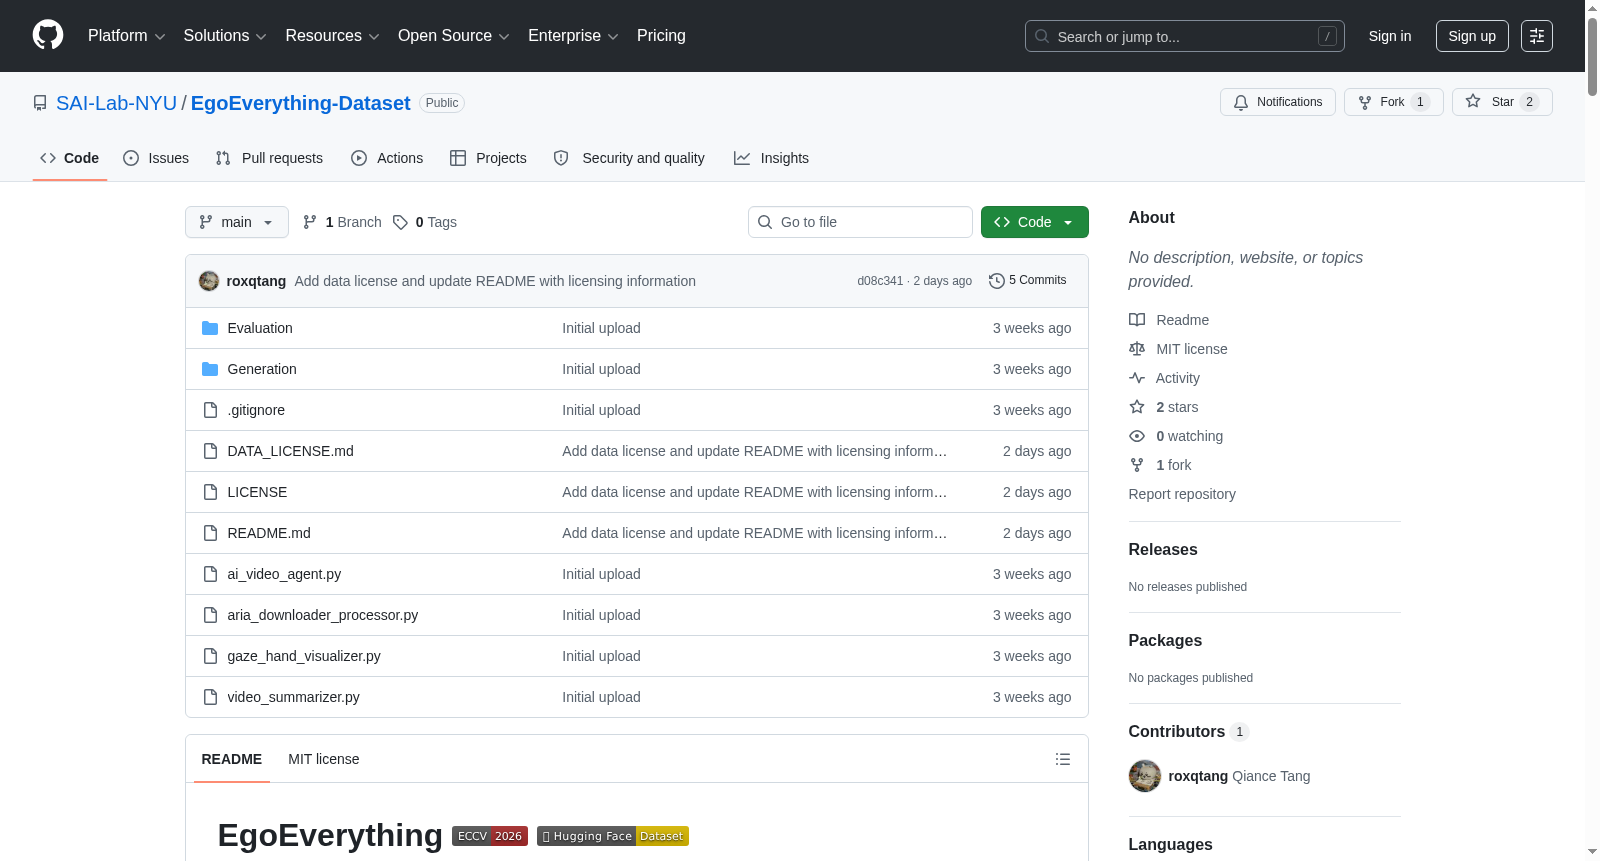The image size is (1600, 861).
Task: Click the file icon next to DATA_LICENSE.md
Action: pos(210,451)
